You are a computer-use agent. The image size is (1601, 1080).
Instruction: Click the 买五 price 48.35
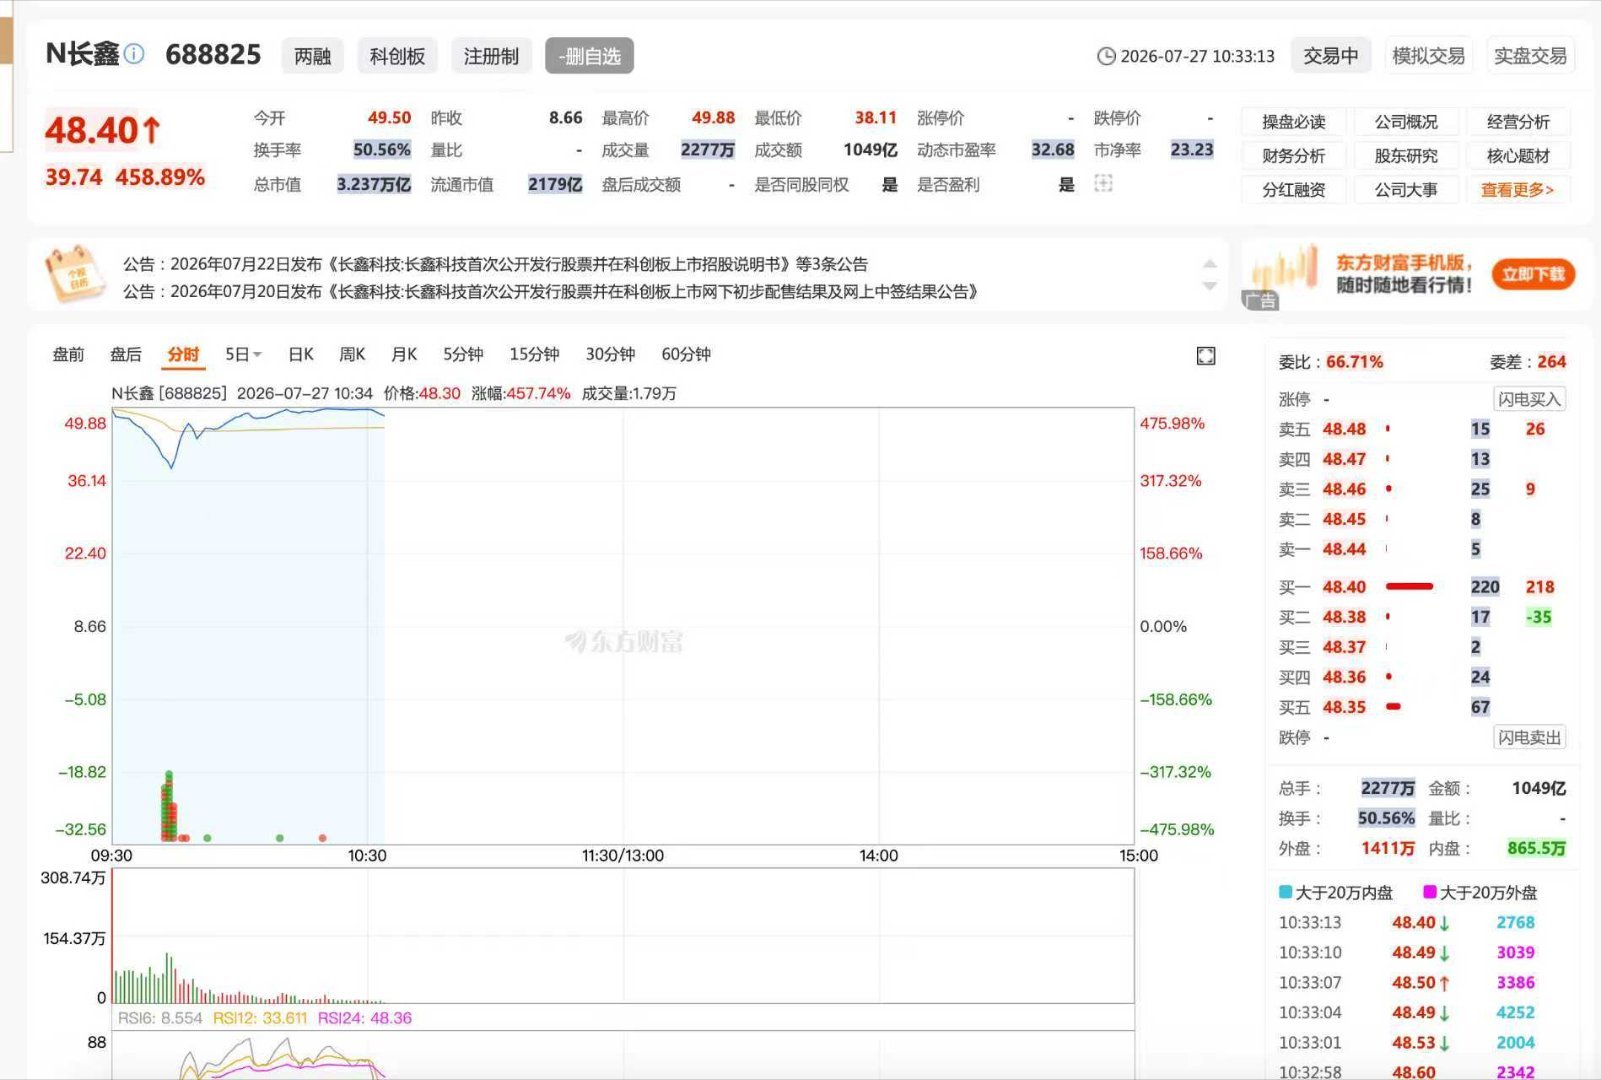pos(1344,707)
